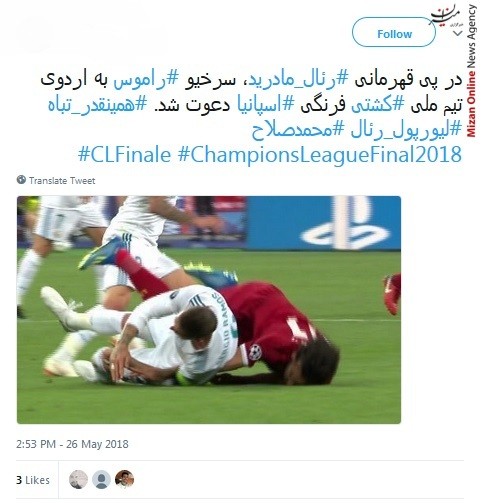Open the tweet options chevron menu
This screenshot has width=487, height=503.
point(458,33)
